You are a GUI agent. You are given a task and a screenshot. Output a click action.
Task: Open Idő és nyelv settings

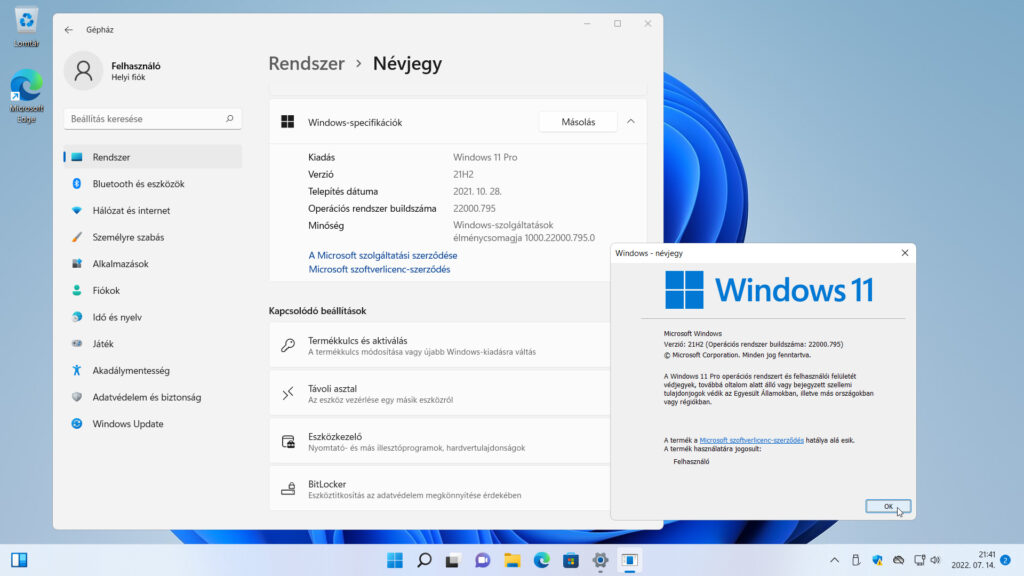coord(153,317)
